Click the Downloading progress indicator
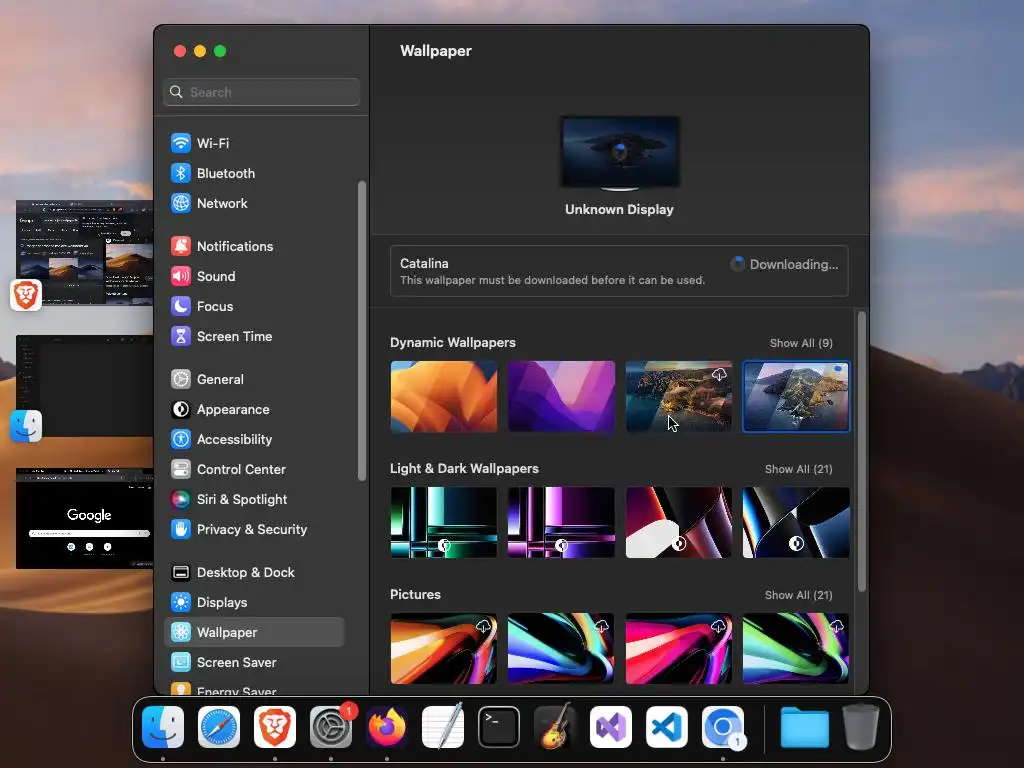The height and width of the screenshot is (768, 1024). (737, 264)
